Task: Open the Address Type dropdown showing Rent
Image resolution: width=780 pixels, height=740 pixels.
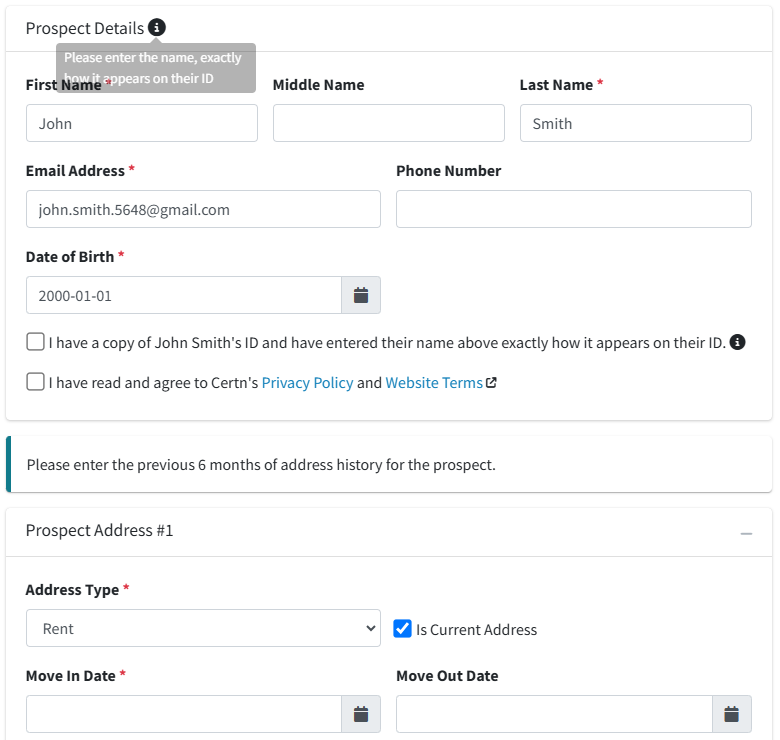Action: coord(203,628)
